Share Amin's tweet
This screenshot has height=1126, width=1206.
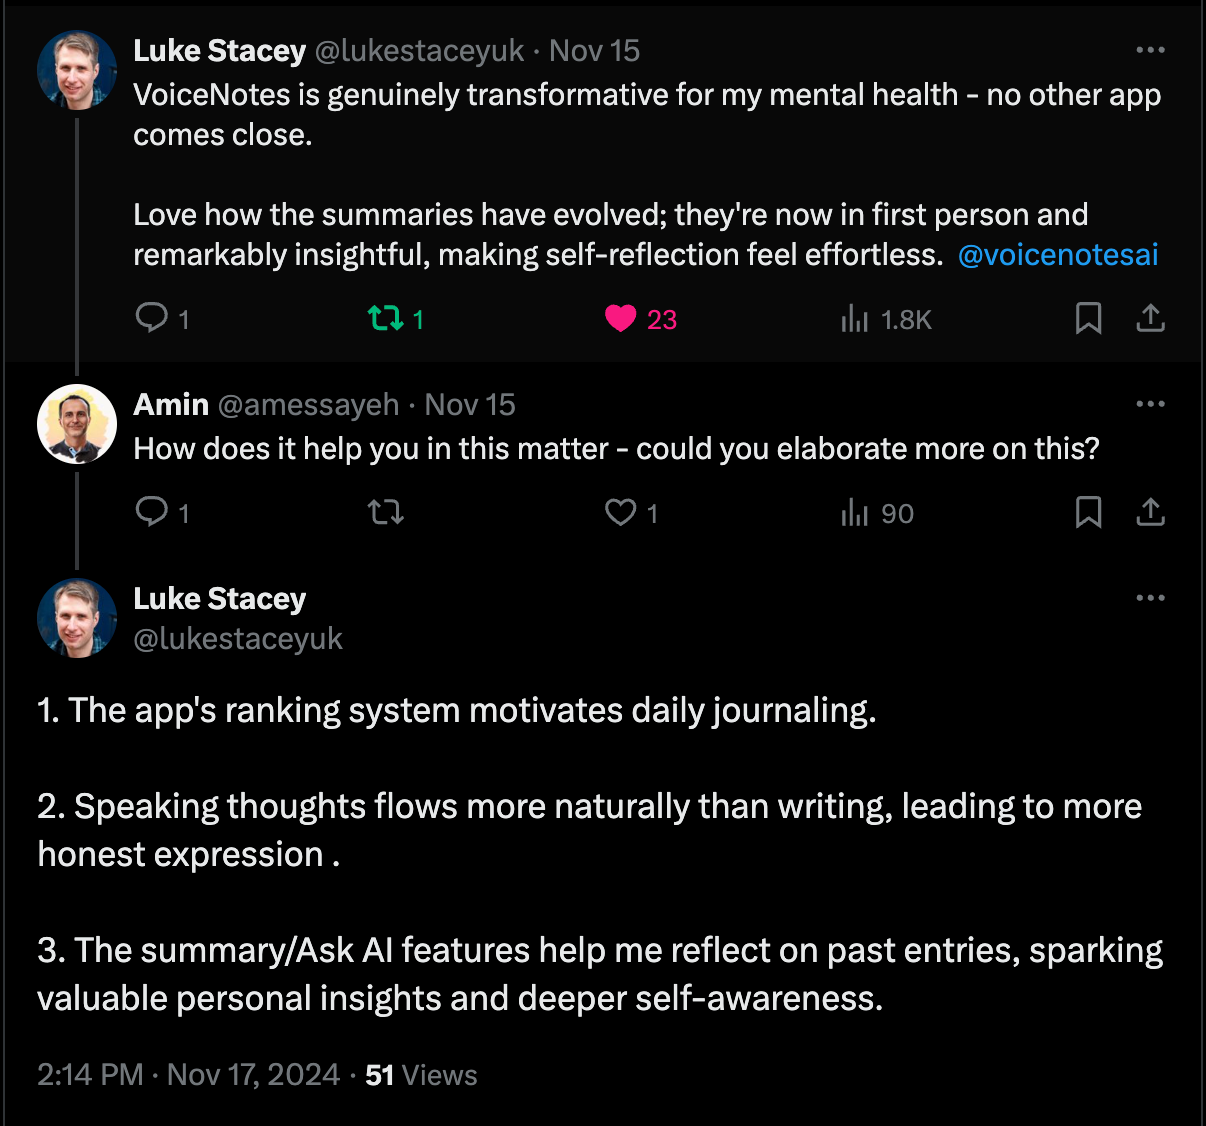tap(1151, 513)
